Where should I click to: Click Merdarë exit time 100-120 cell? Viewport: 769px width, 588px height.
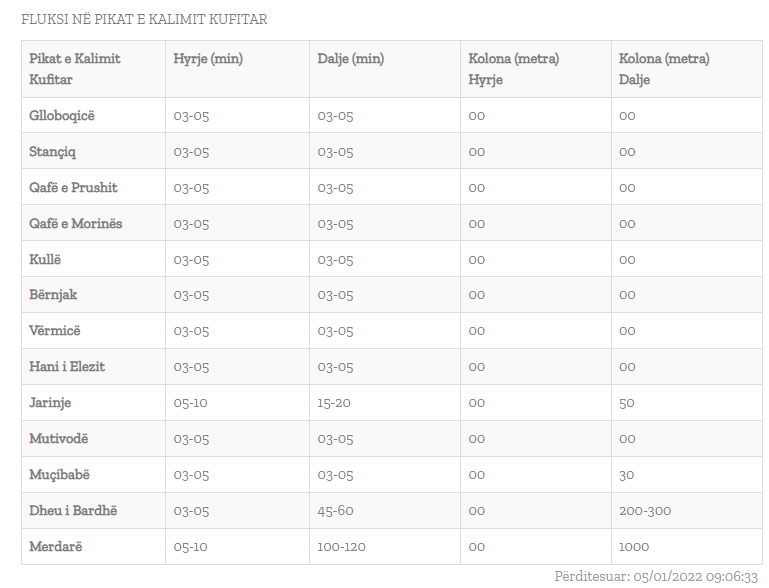click(x=341, y=547)
